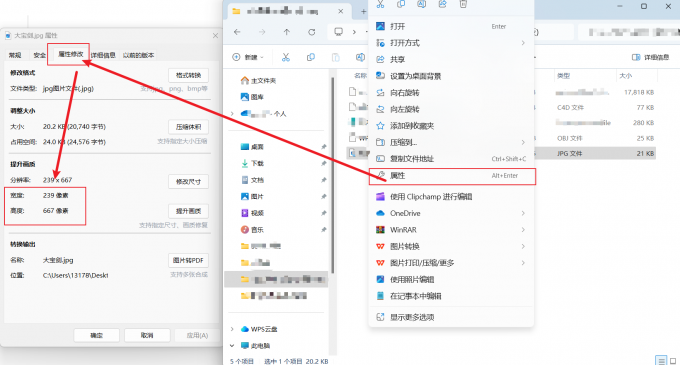Screen dimensions: 680x365
Task: Close the current Explorer tab
Action: pos(341,12)
